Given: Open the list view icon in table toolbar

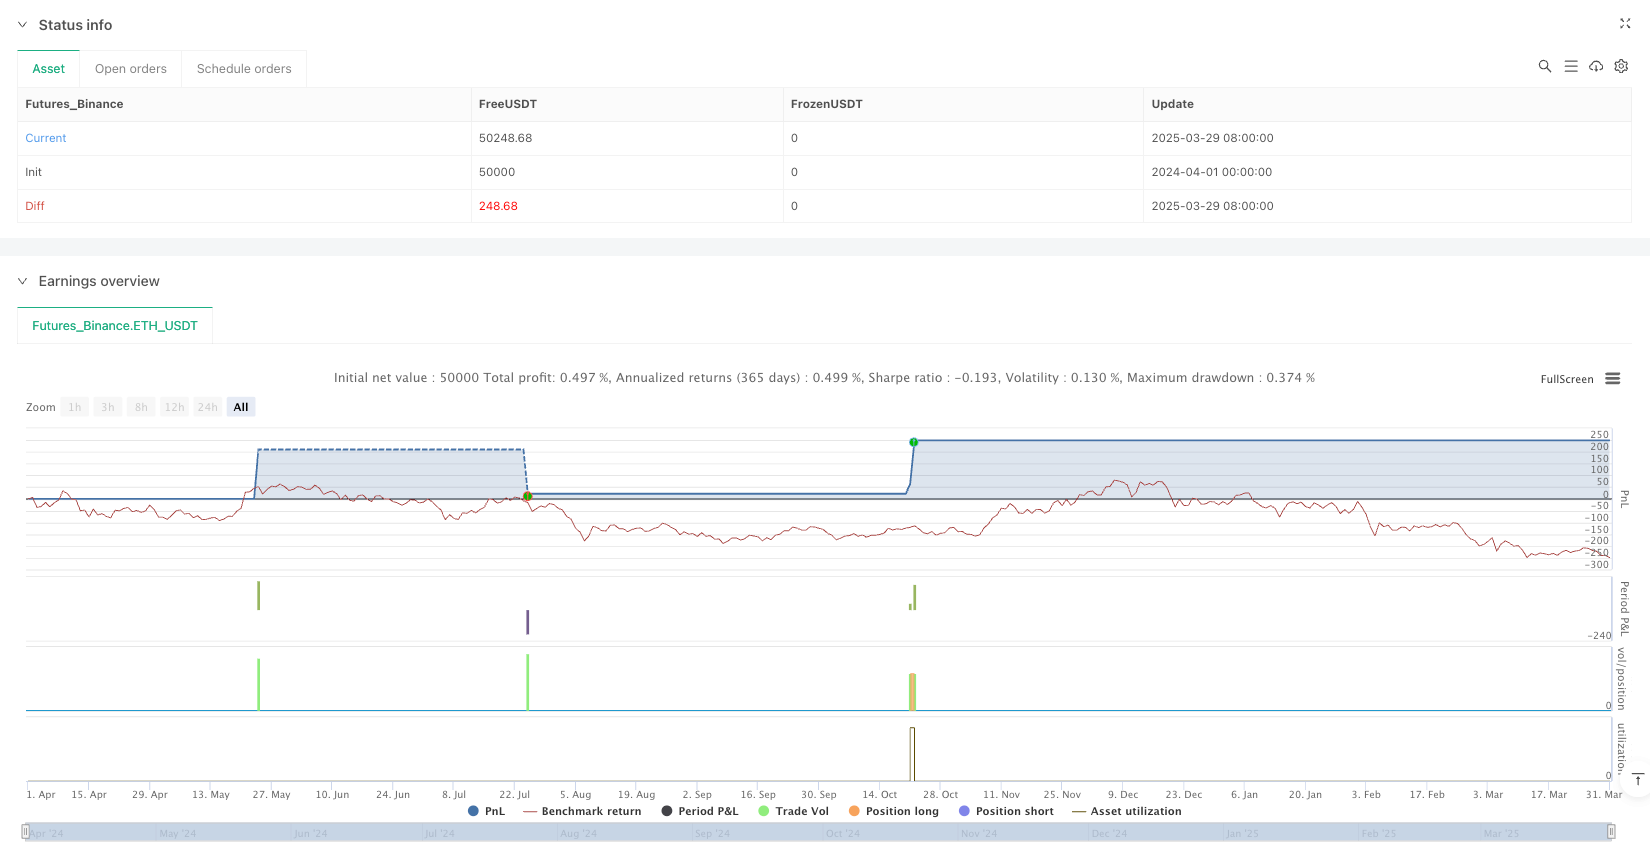Looking at the screenshot, I should (x=1571, y=66).
